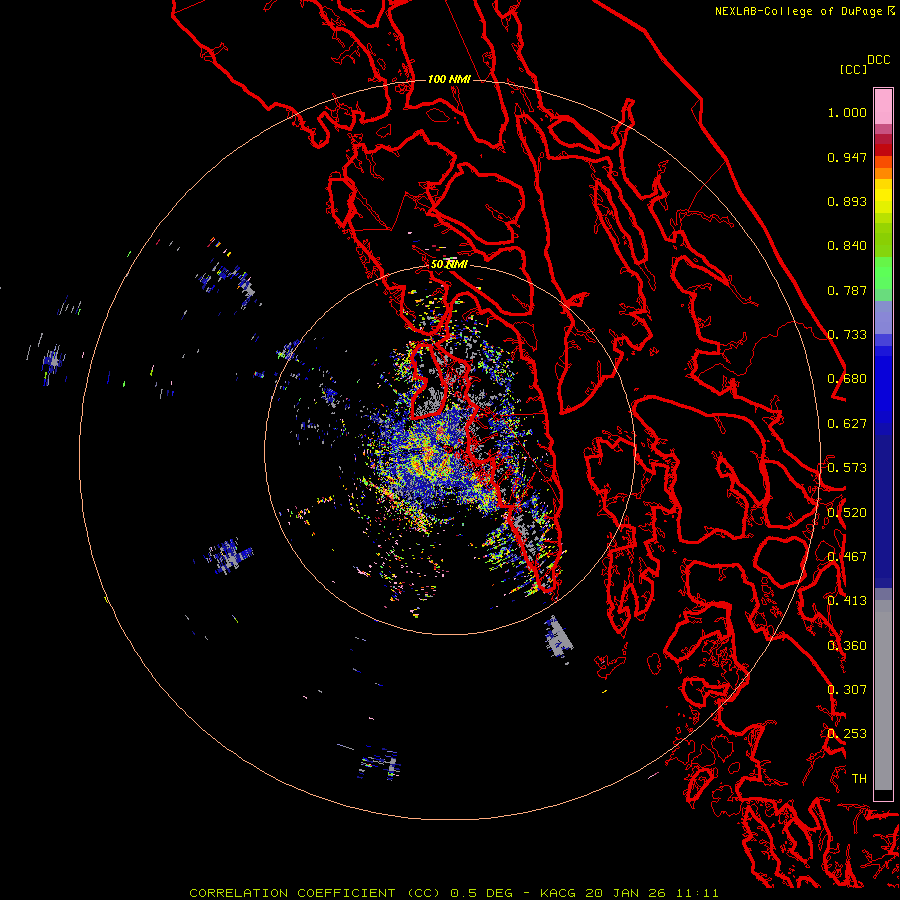
Task: Click the 0.253 color scale value
Action: coord(847,734)
